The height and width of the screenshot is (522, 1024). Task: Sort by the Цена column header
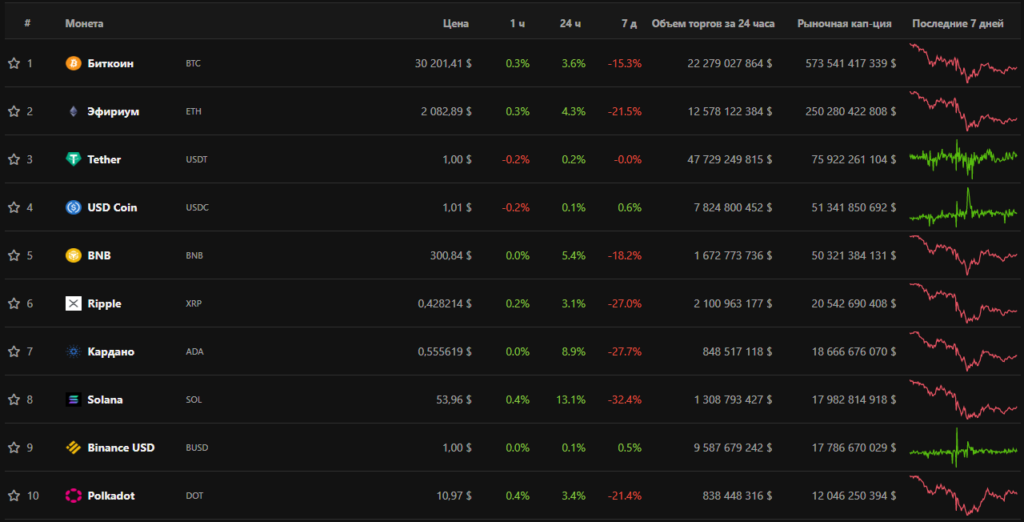(x=456, y=24)
